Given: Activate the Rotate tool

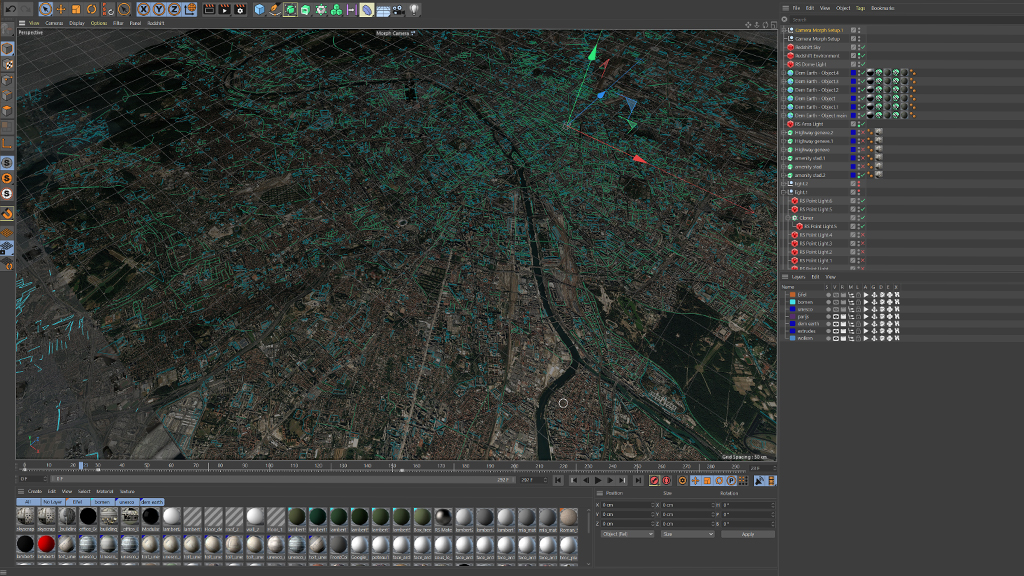Looking at the screenshot, I should pyautogui.click(x=92, y=9).
